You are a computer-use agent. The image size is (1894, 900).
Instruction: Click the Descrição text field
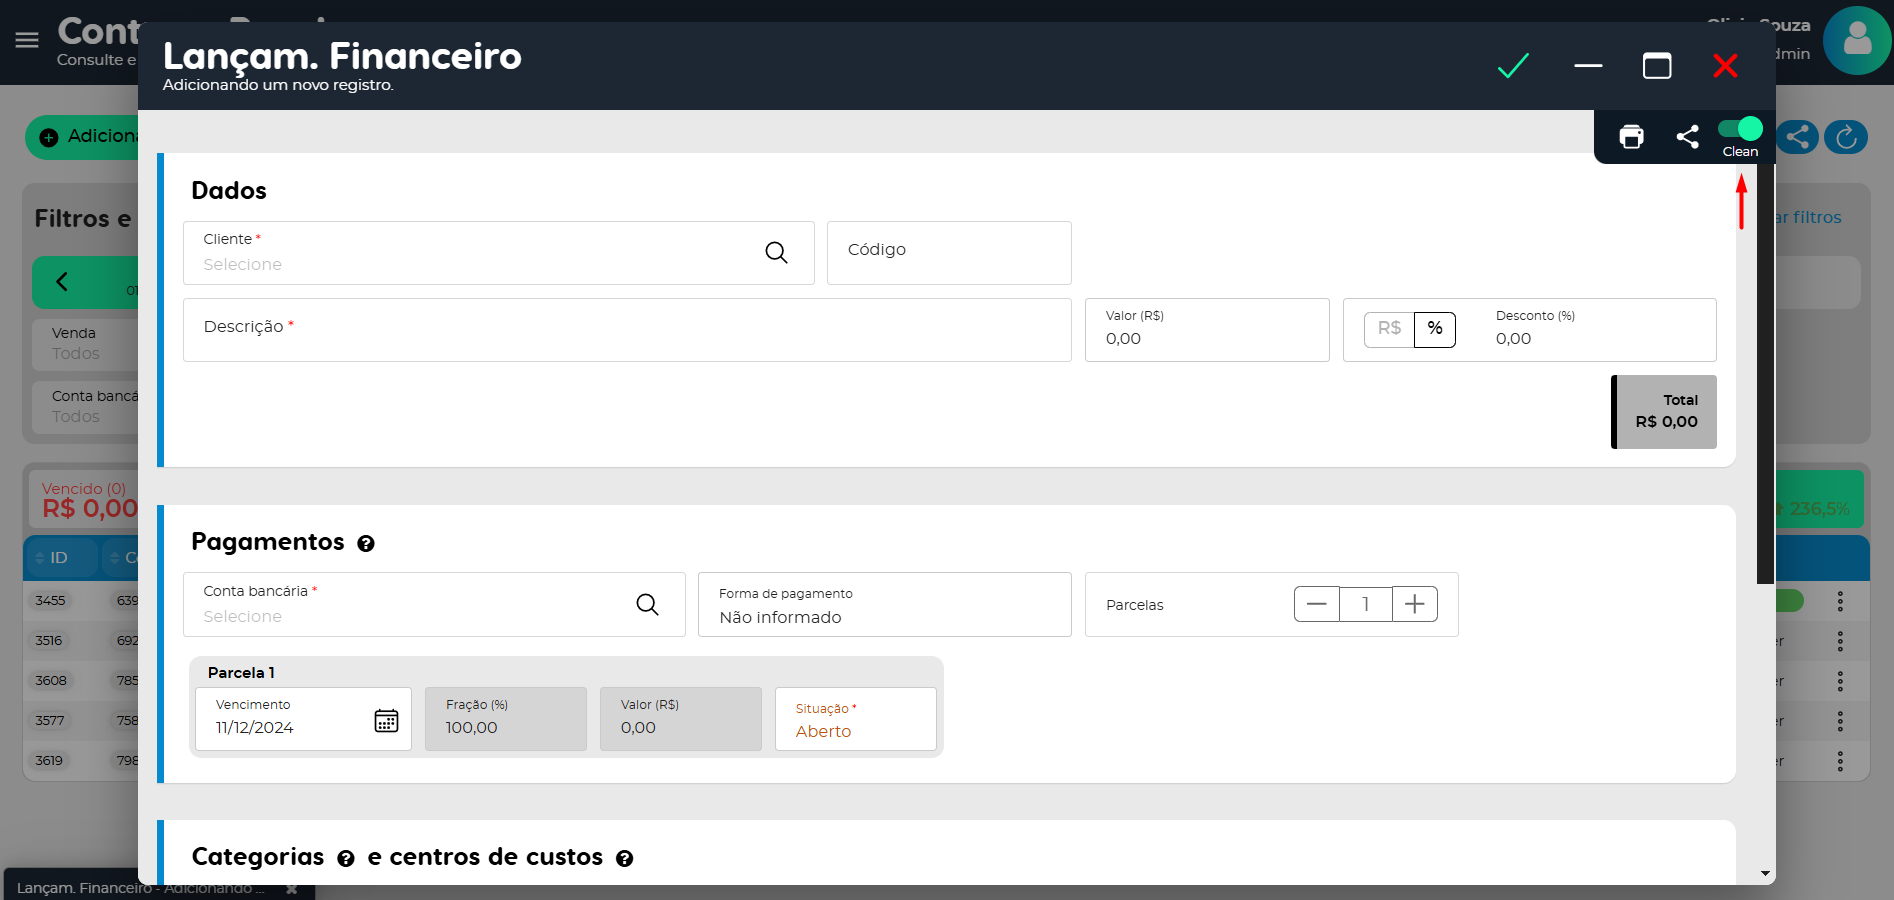click(x=626, y=330)
